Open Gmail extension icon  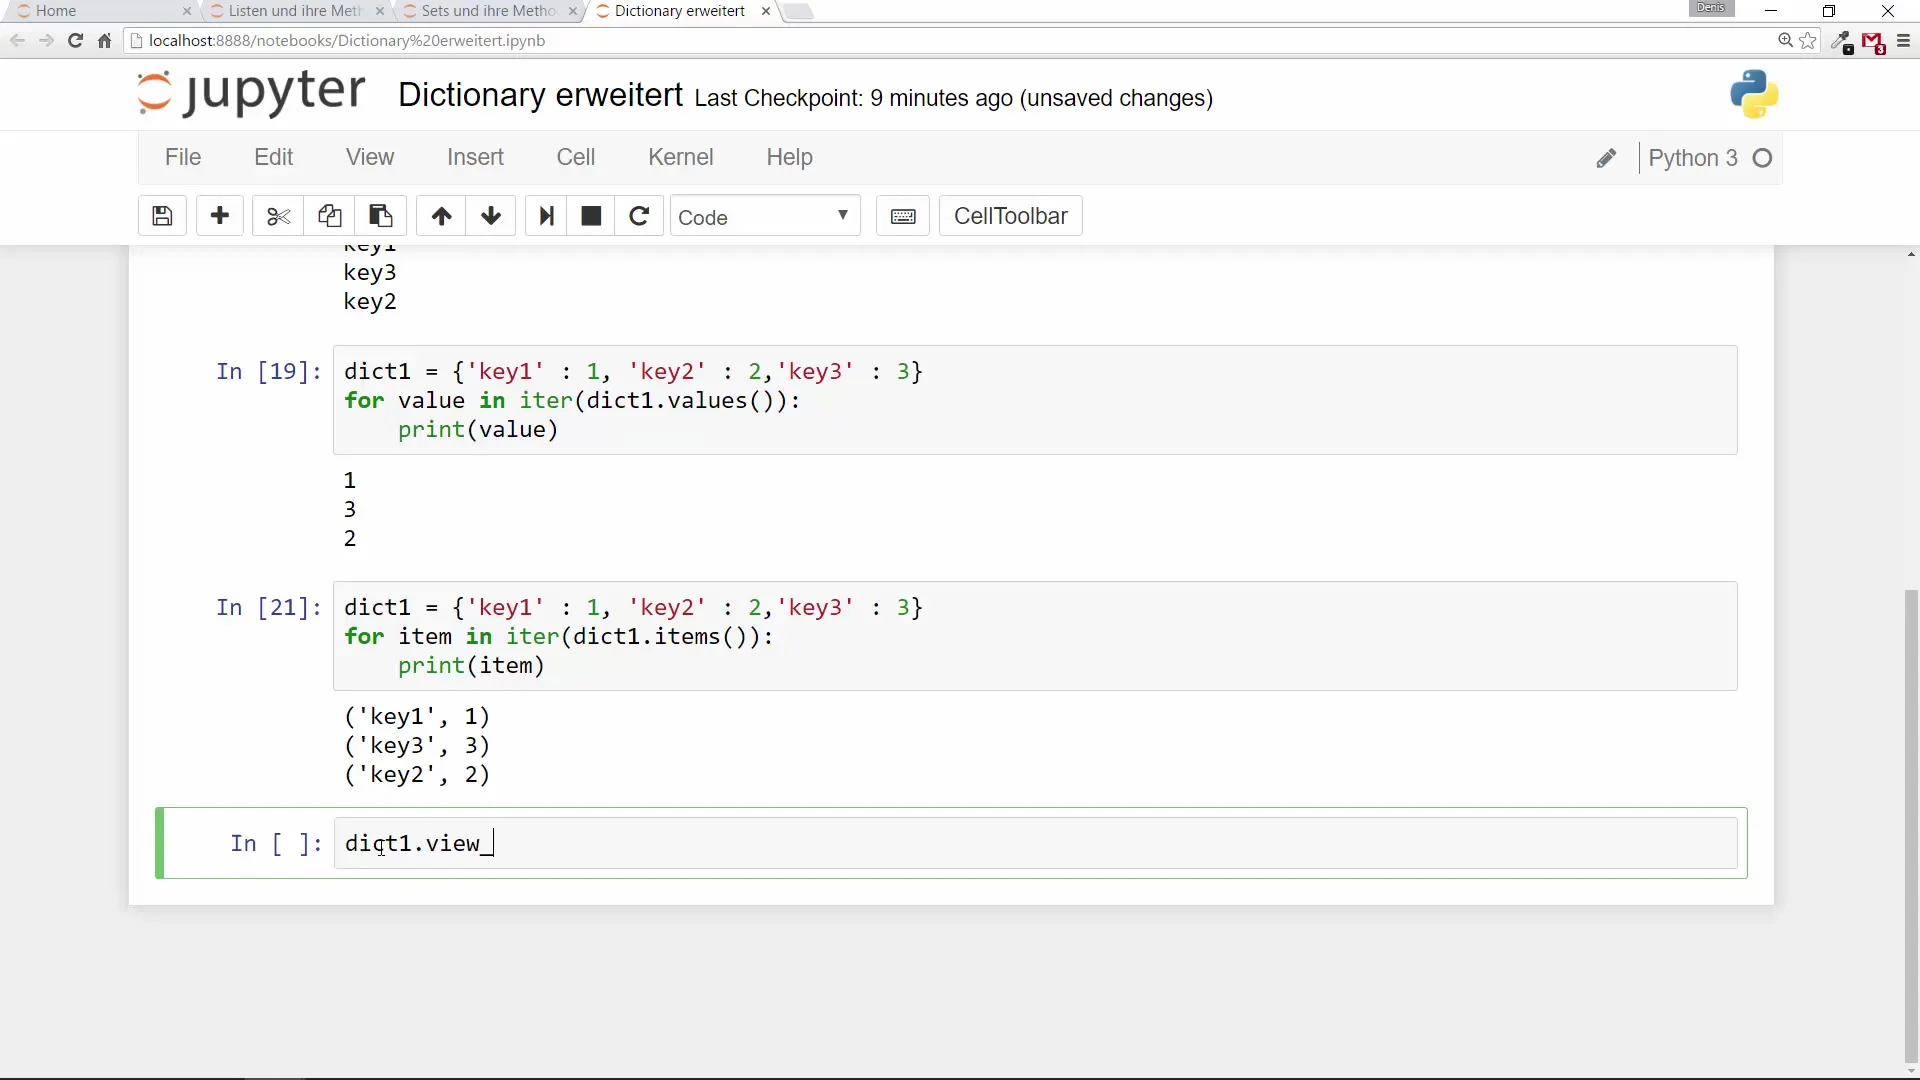pos(1874,42)
